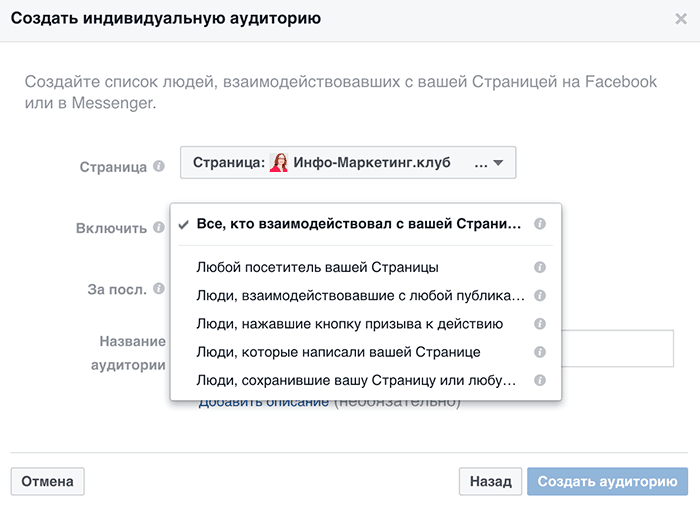Click the info icon beside За посл. label
The image size is (700, 505).
pos(159,288)
